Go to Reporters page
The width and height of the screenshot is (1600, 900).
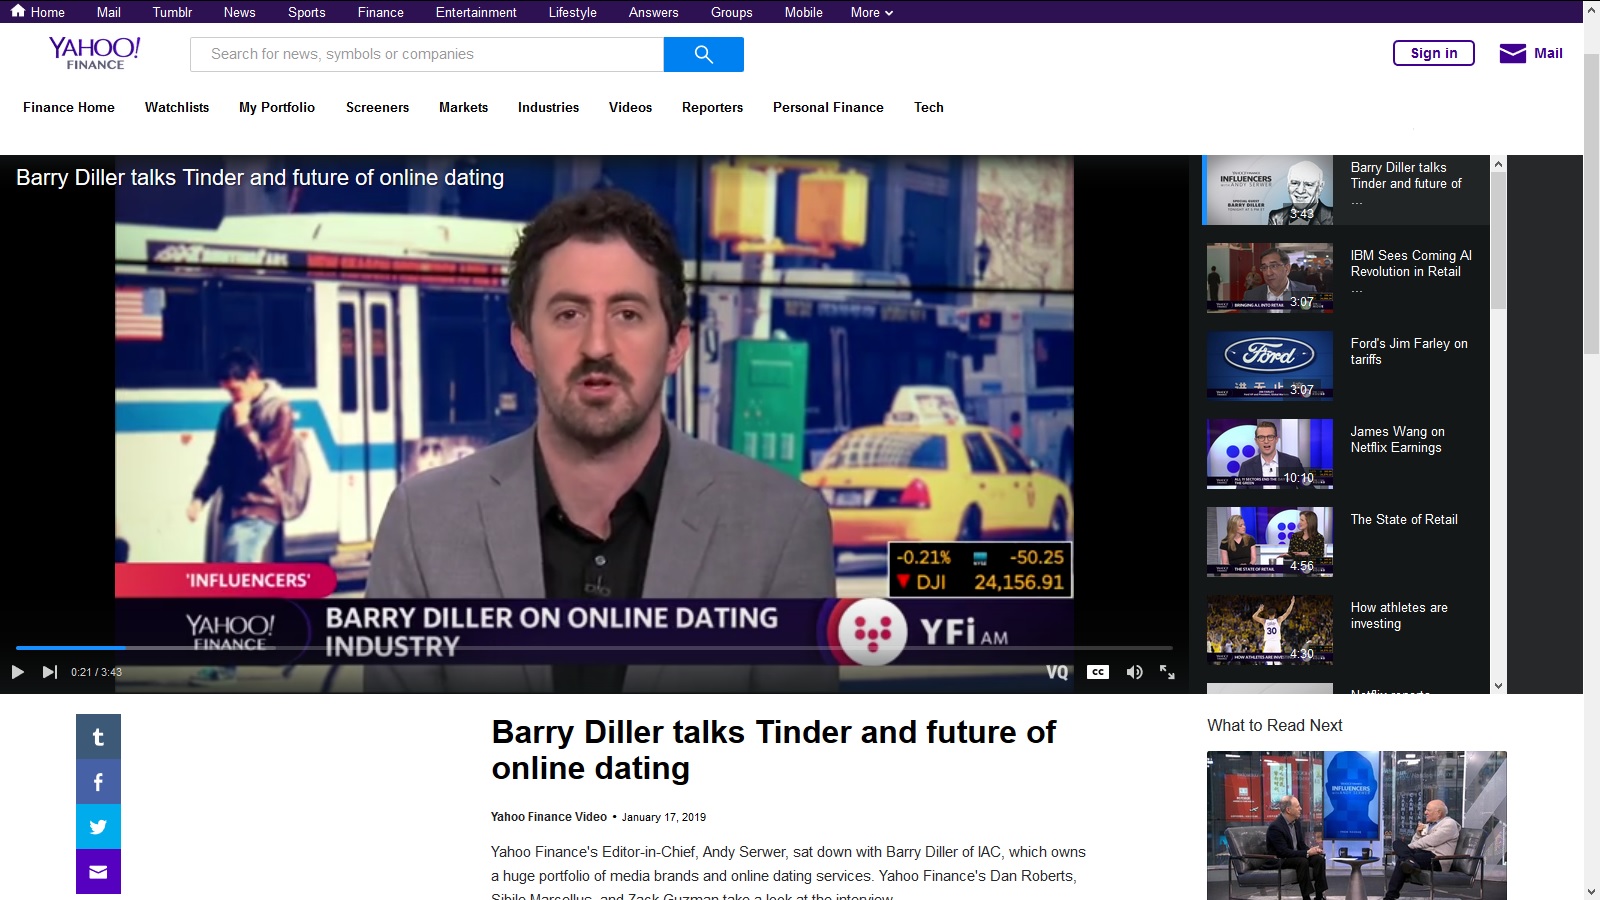pos(712,107)
